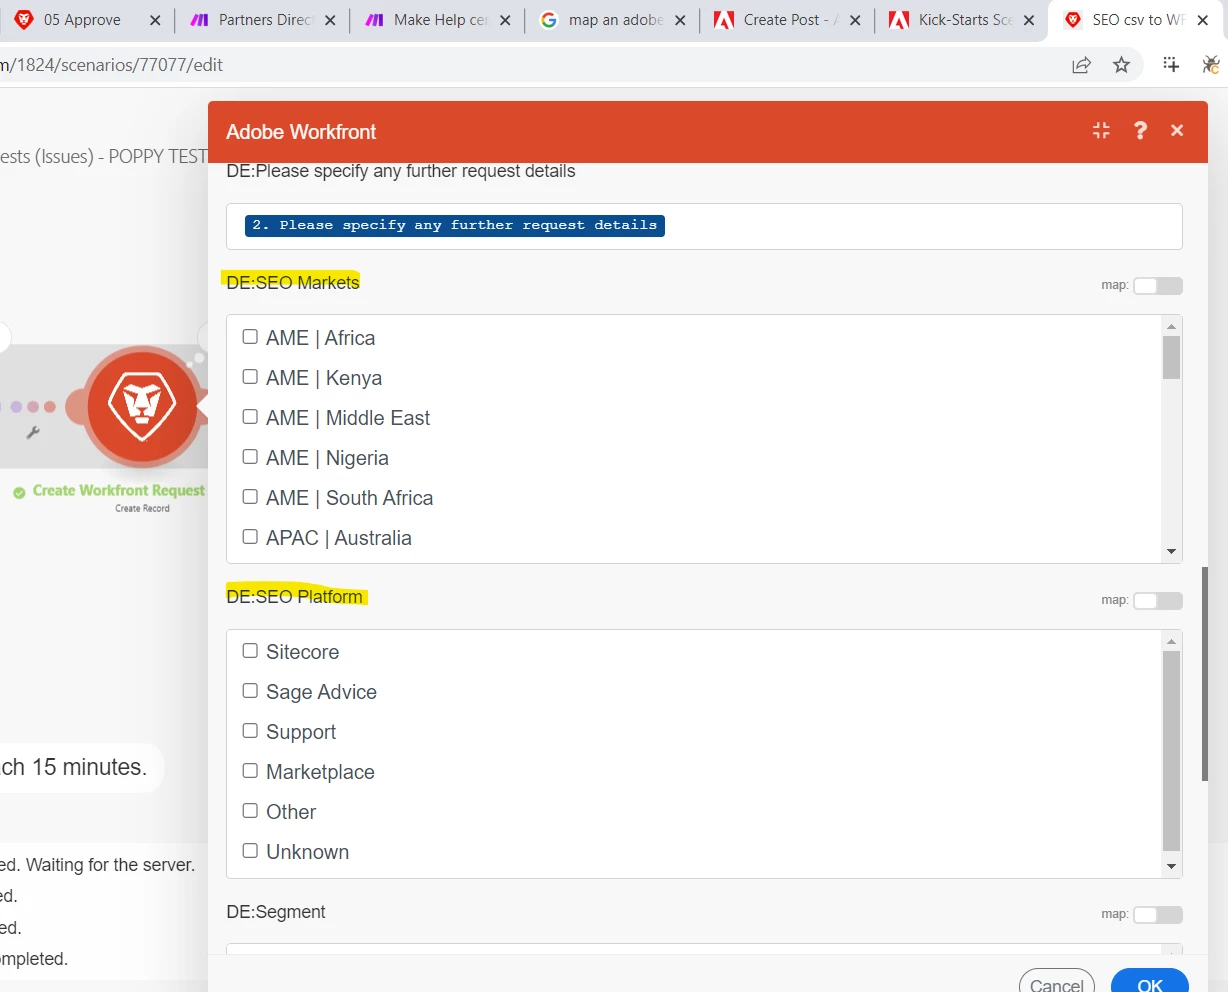Screen dimensions: 1228x992
Task: Click the dialog's main vertical scrollbar
Action: pyautogui.click(x=1205, y=673)
